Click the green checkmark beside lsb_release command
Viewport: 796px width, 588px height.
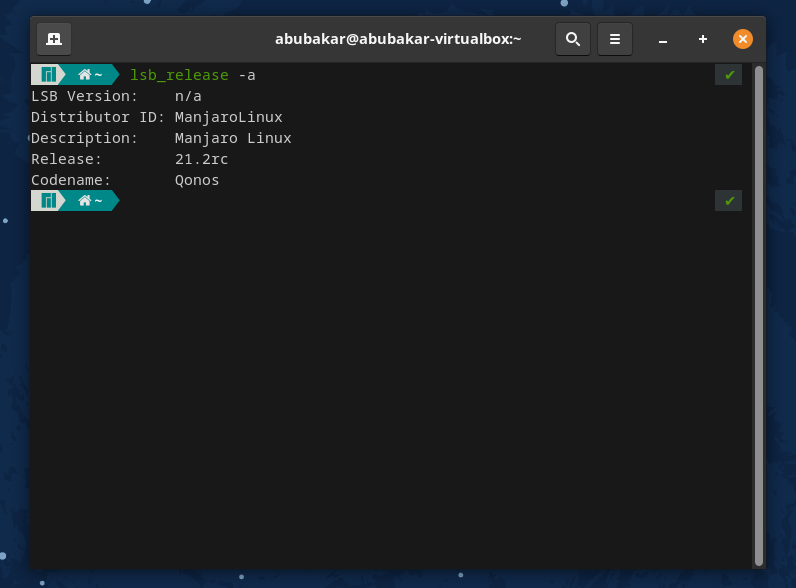pos(728,75)
